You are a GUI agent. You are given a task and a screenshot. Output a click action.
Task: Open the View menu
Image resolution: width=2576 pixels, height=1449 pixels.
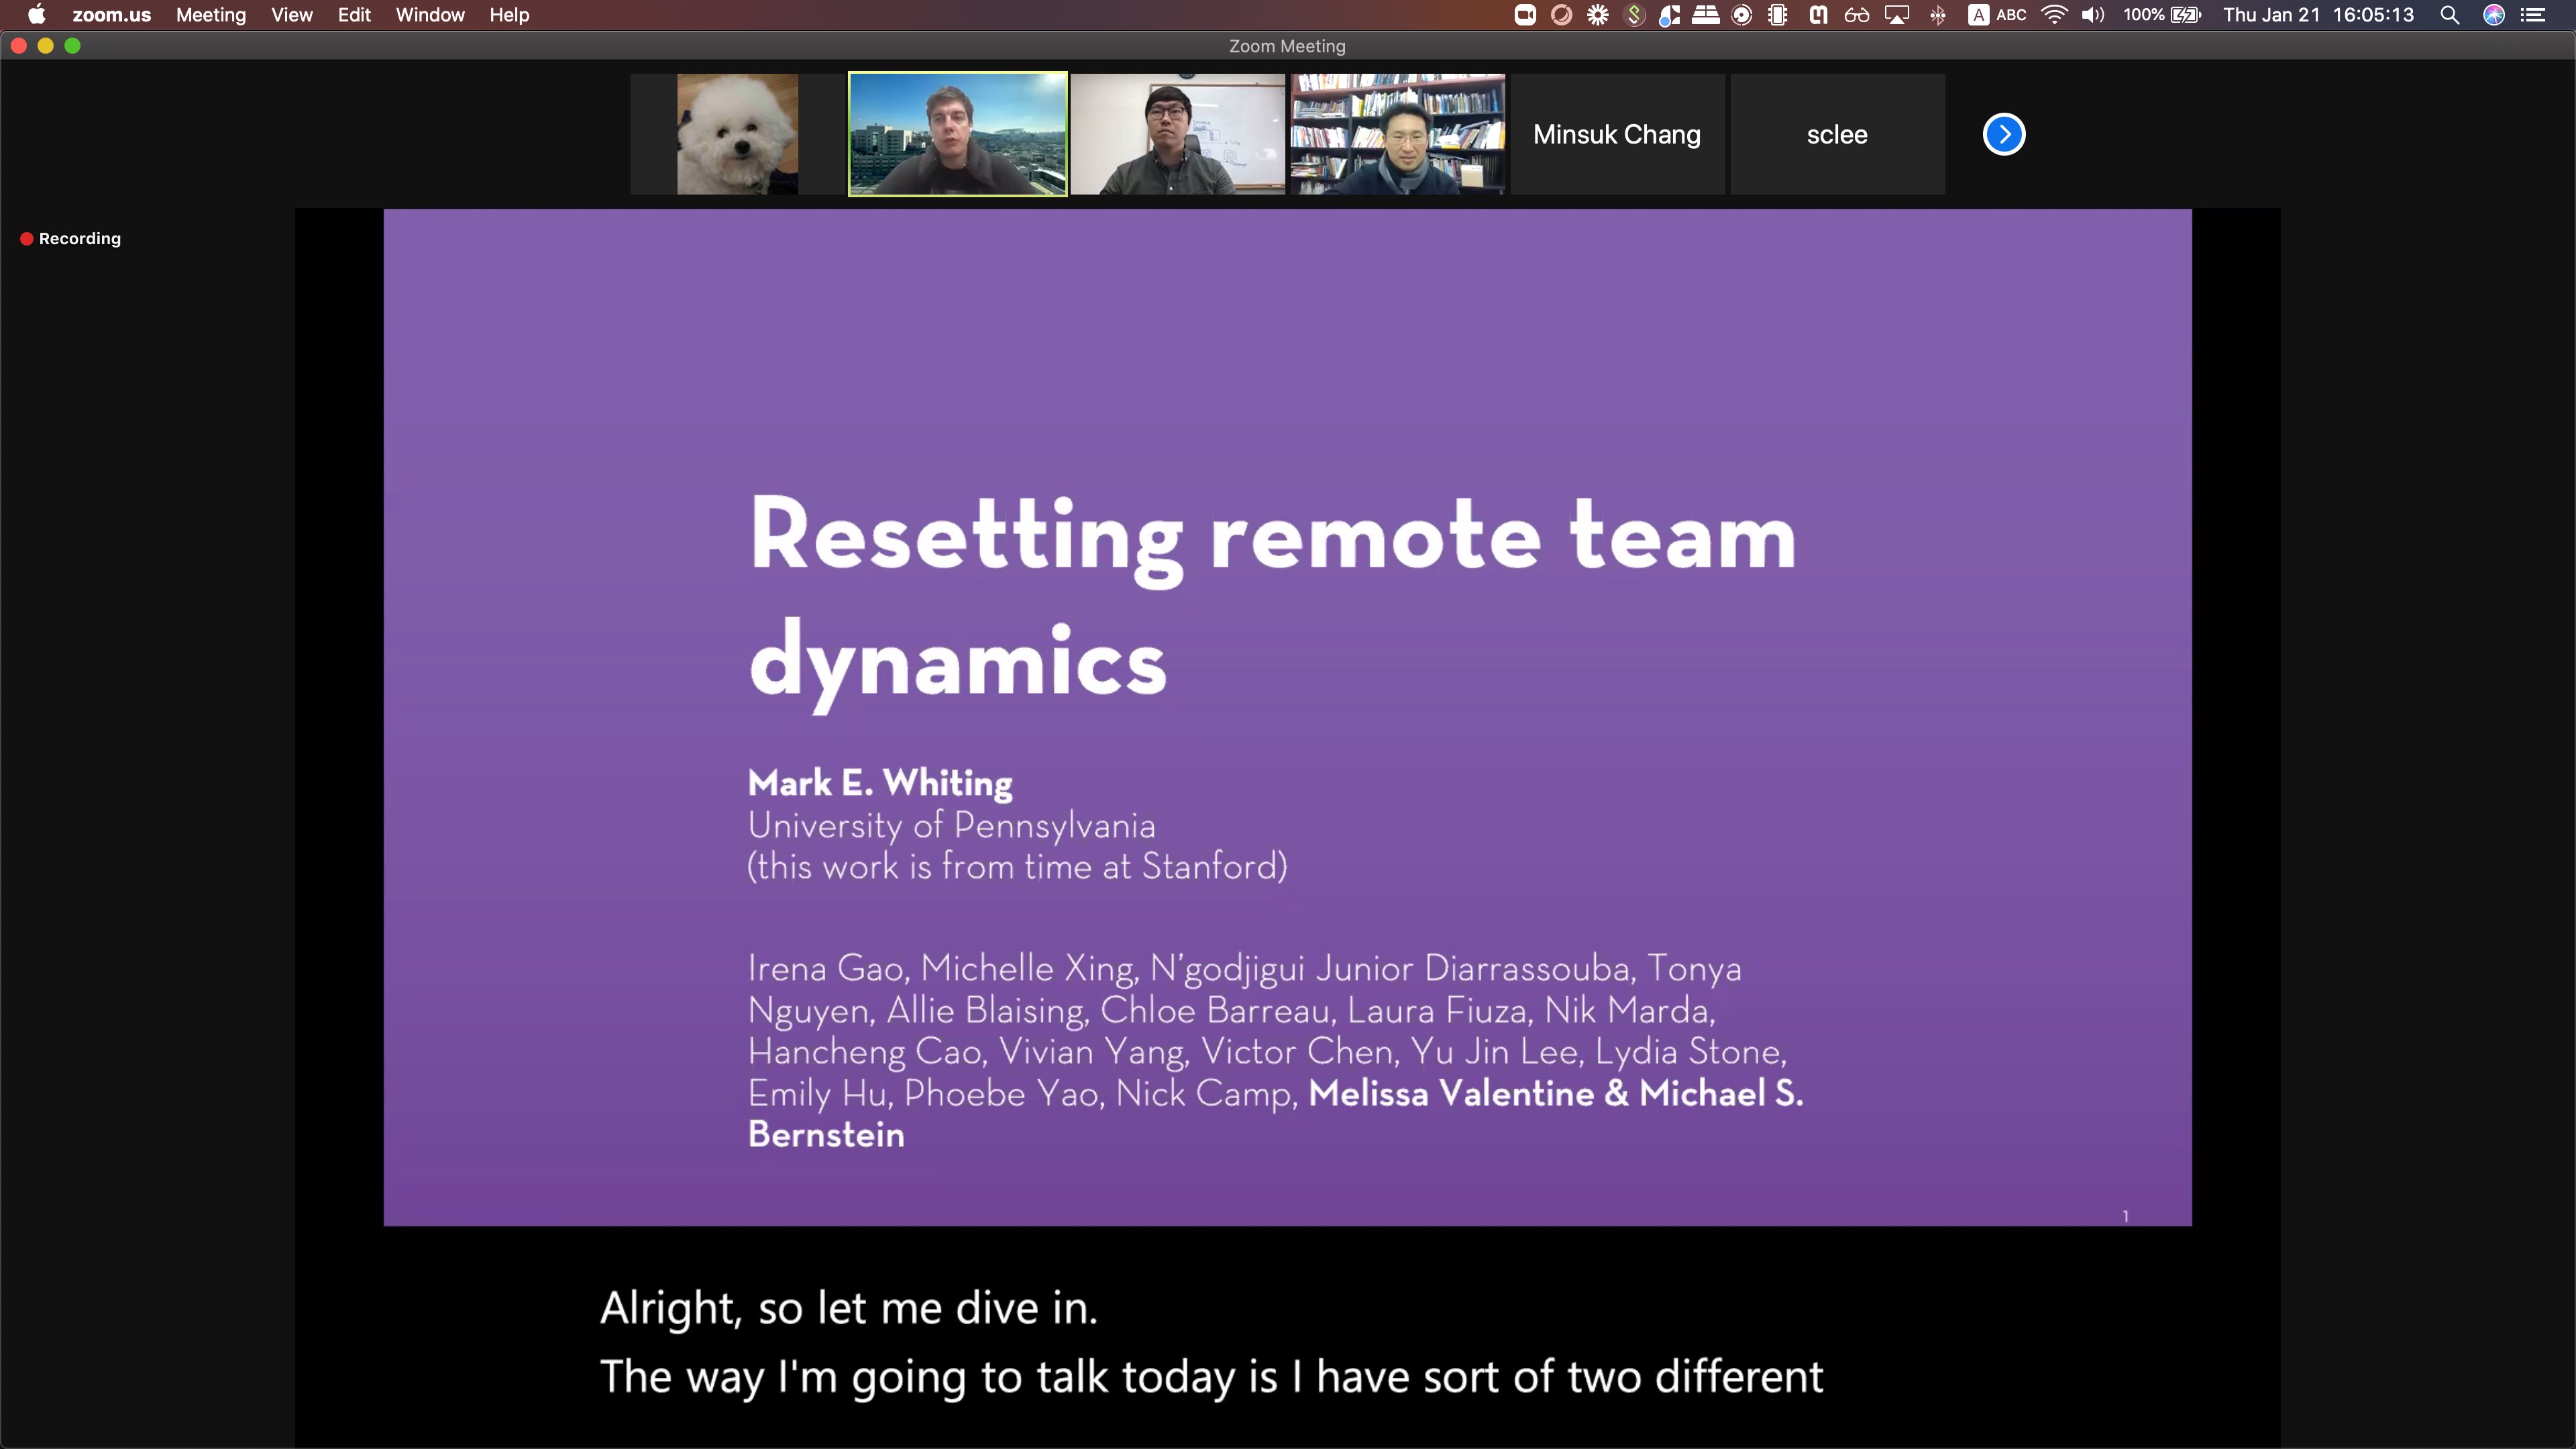[x=291, y=15]
